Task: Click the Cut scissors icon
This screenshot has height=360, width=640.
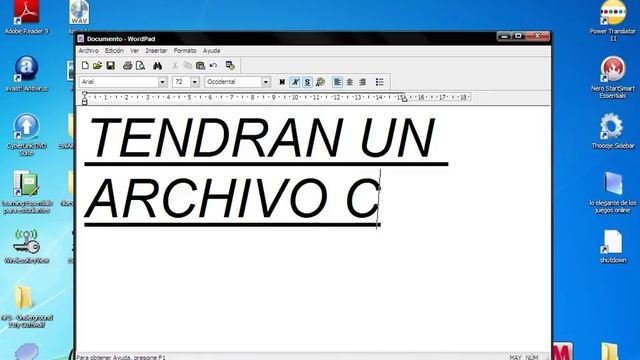Action: 175,65
